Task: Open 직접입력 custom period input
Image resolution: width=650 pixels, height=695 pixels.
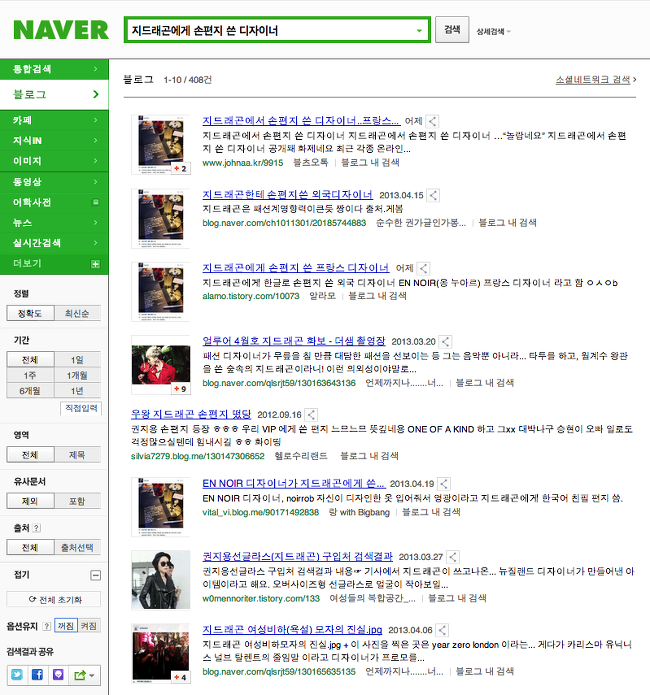Action: coord(81,408)
